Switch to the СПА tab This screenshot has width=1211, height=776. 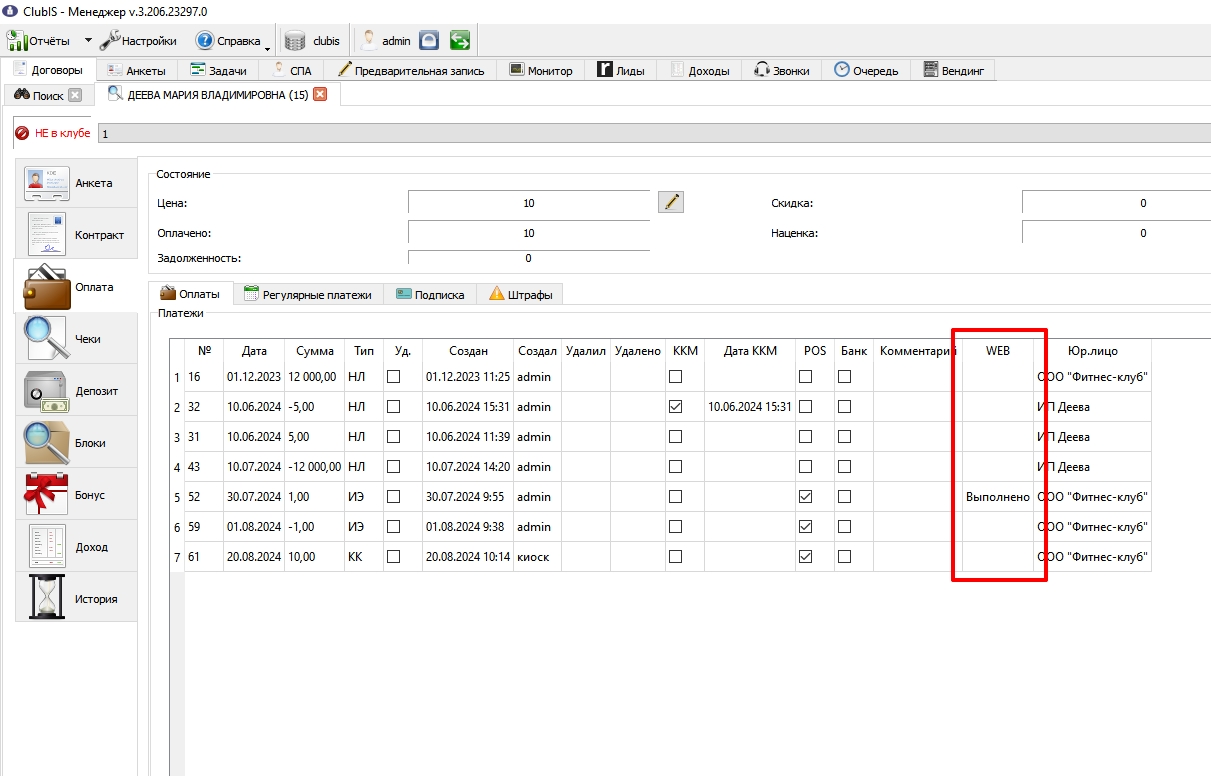point(293,71)
